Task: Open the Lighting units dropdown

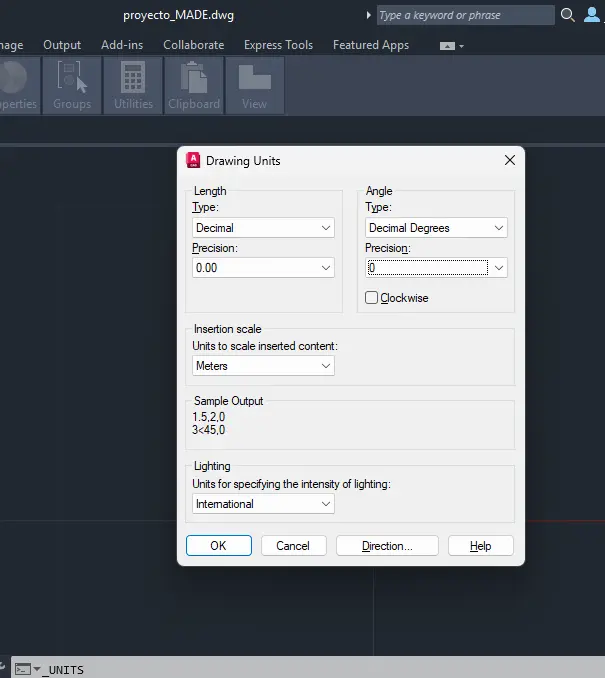Action: click(x=263, y=504)
